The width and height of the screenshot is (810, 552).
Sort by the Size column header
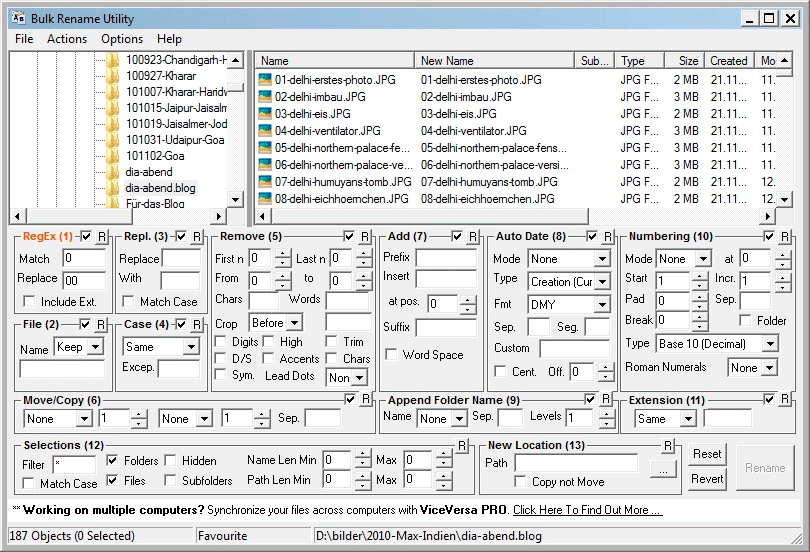[x=683, y=60]
